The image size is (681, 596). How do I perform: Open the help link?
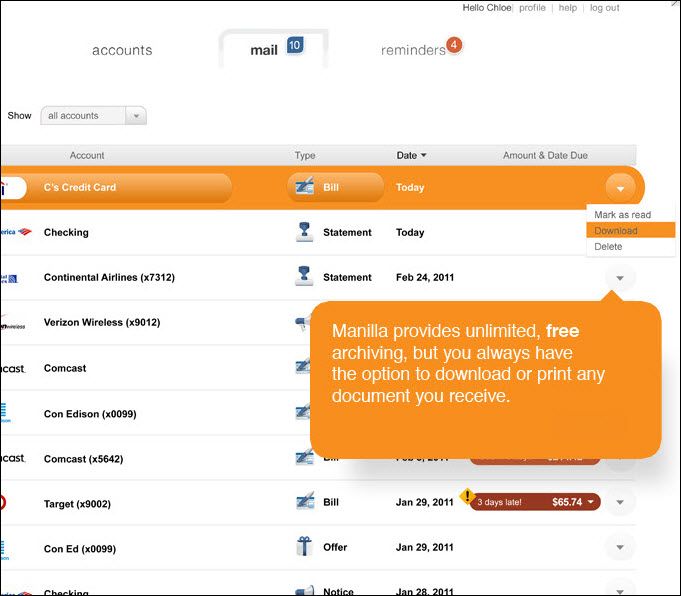[567, 8]
